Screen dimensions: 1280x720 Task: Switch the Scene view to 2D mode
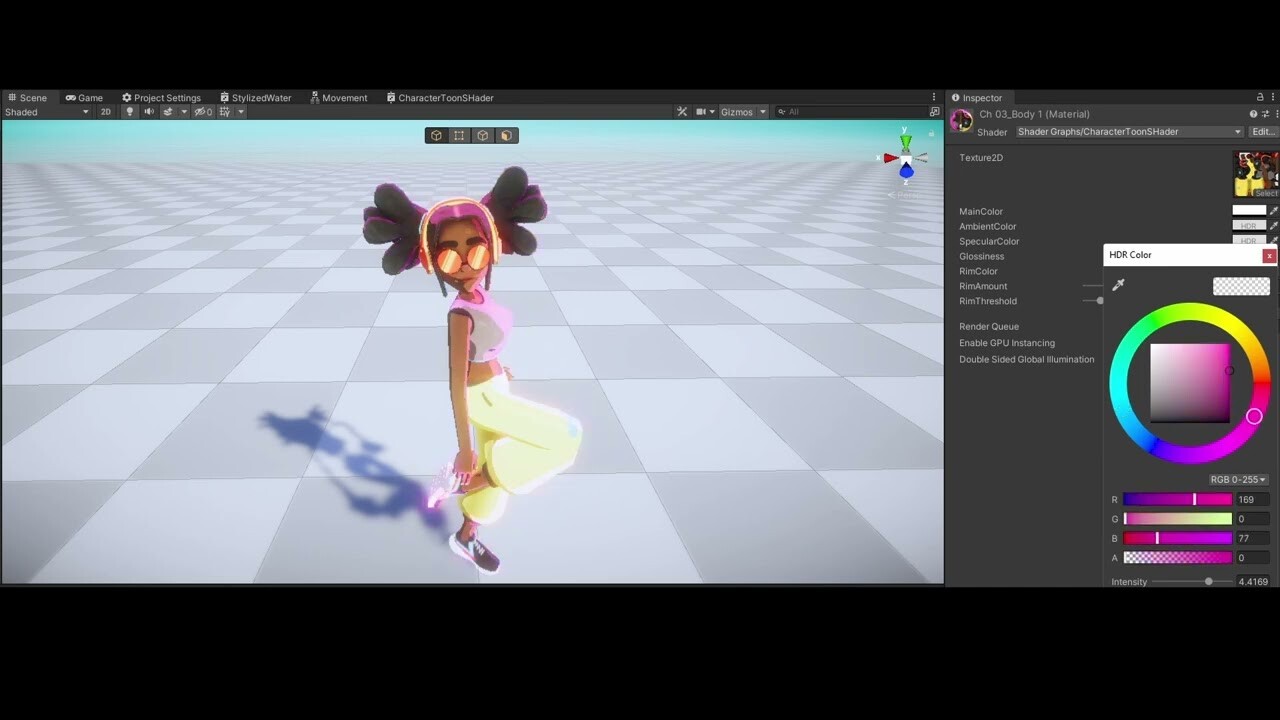point(106,111)
